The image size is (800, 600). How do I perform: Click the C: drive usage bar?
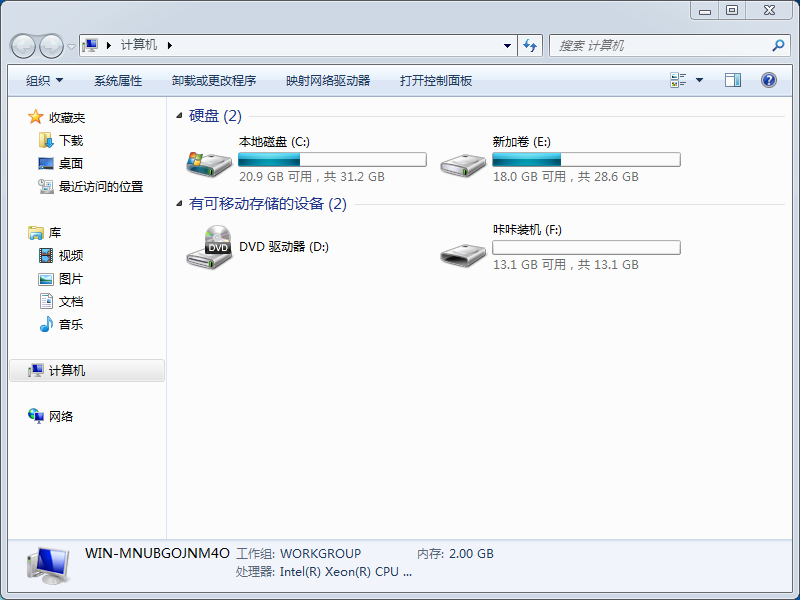click(x=332, y=160)
